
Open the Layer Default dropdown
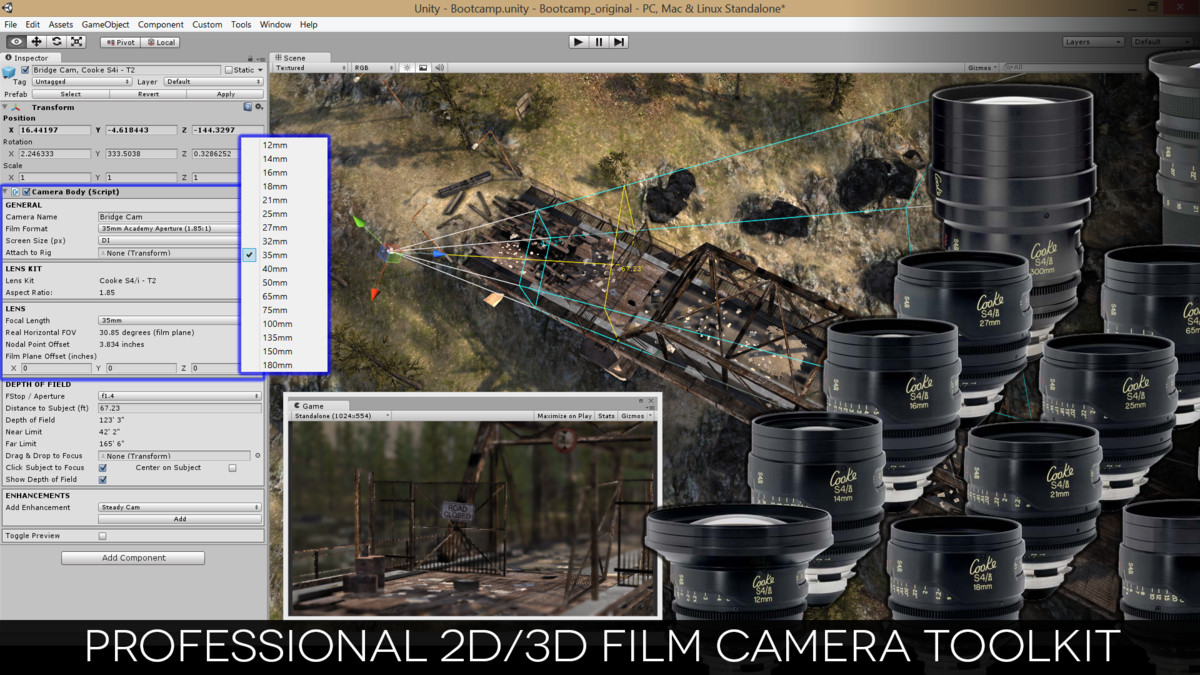213,82
